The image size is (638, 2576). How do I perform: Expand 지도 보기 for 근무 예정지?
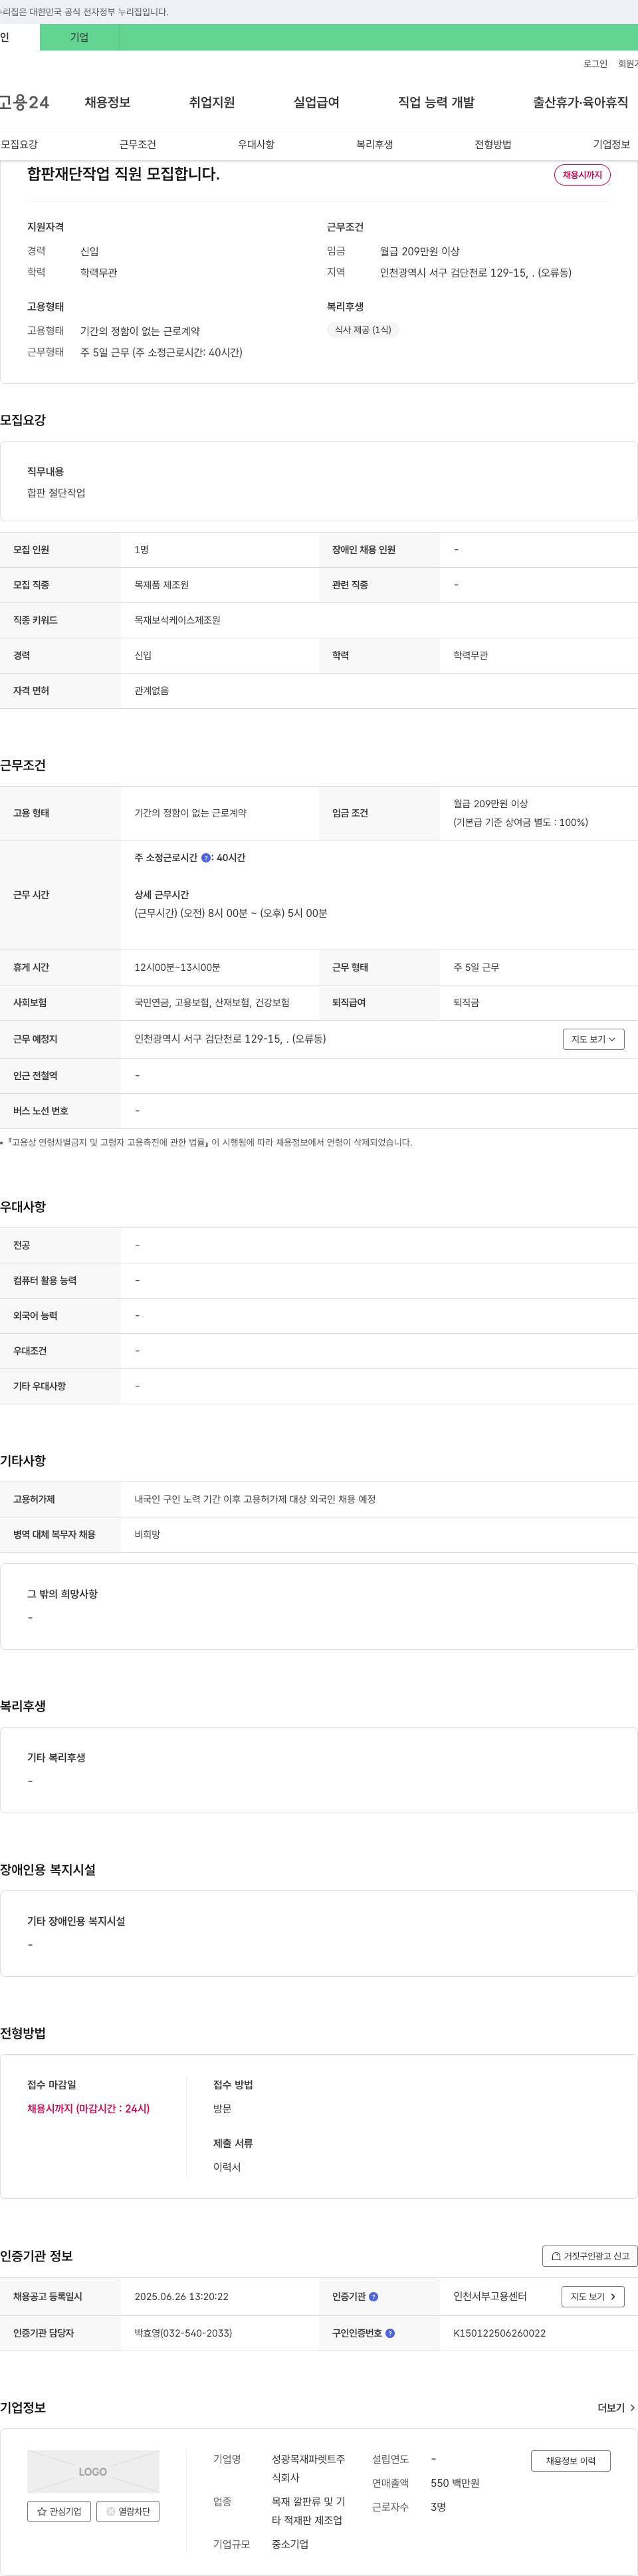pyautogui.click(x=593, y=1039)
